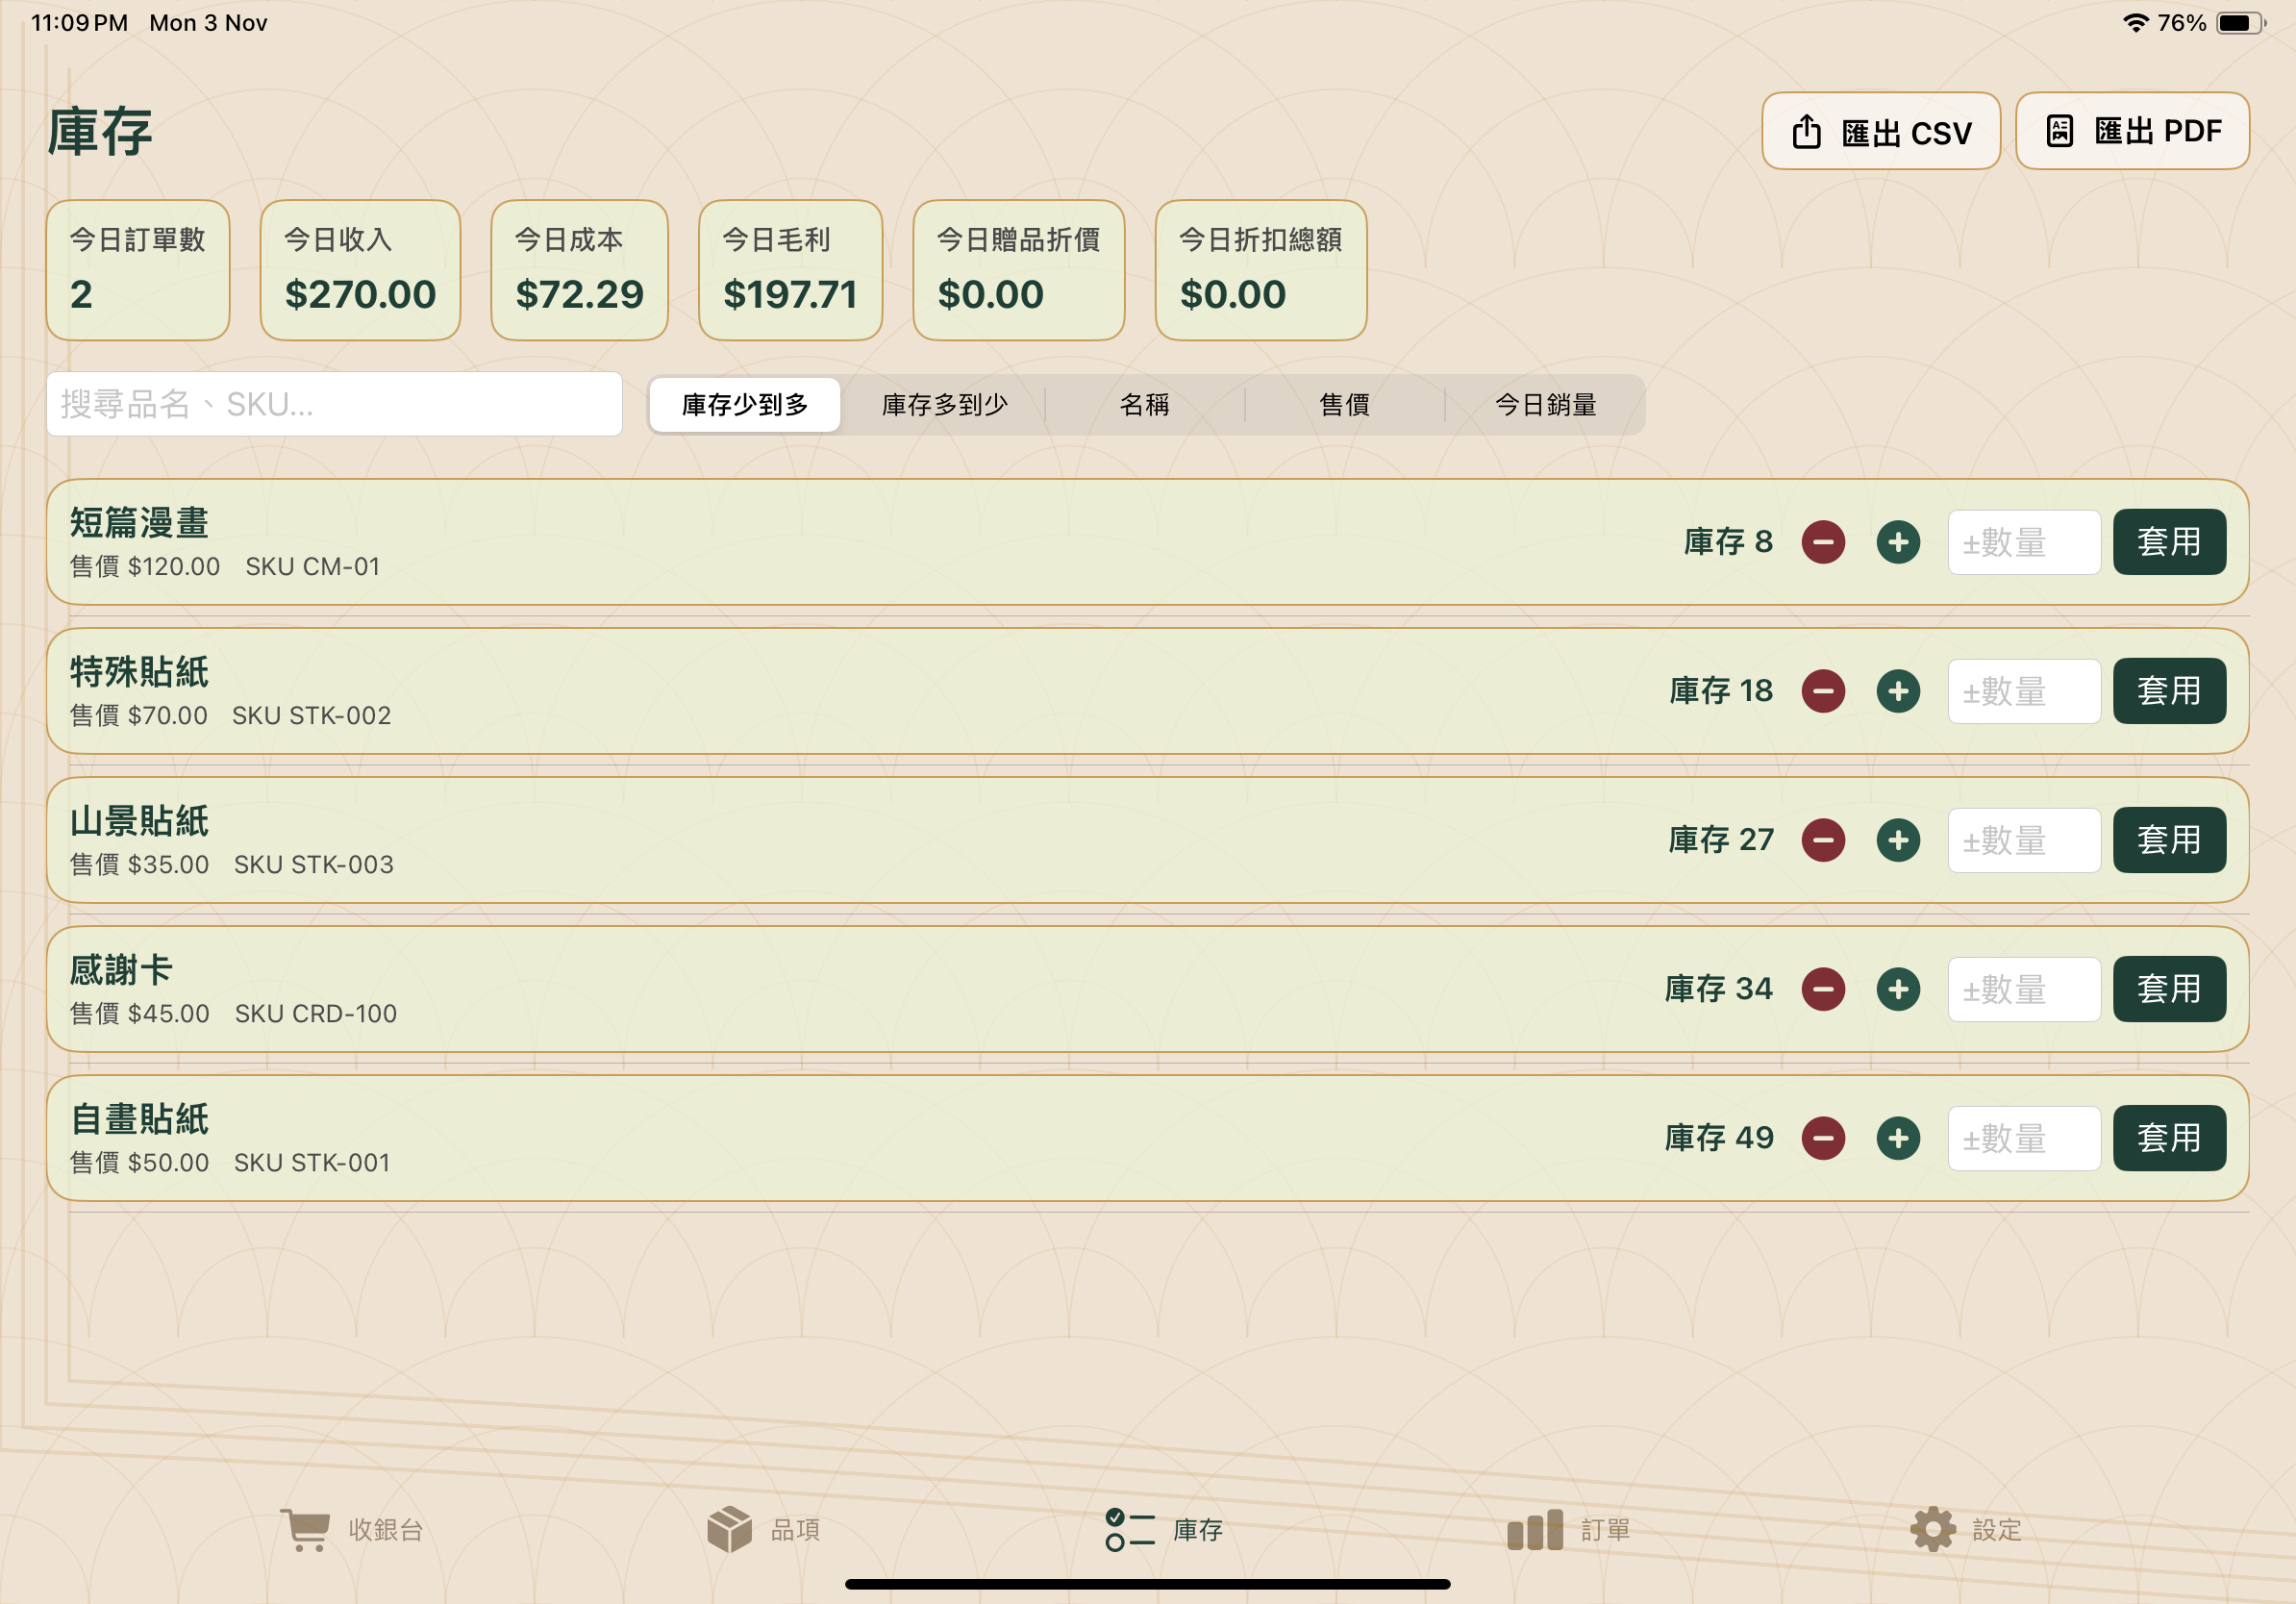Tap the red minus icon for 短篇漫畫

coord(1822,542)
